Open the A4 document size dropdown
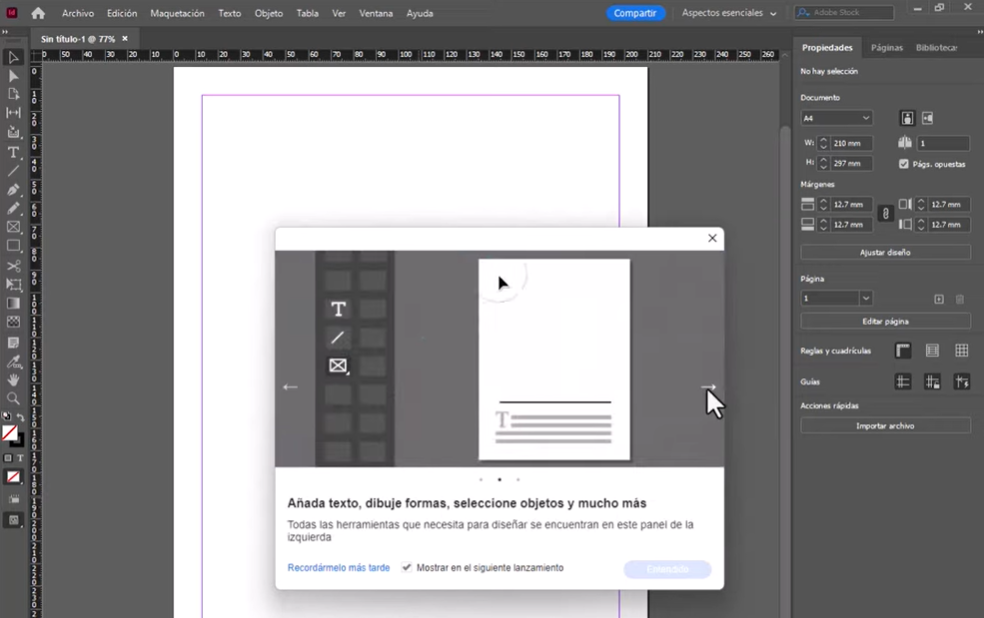Image resolution: width=984 pixels, height=618 pixels. (835, 118)
